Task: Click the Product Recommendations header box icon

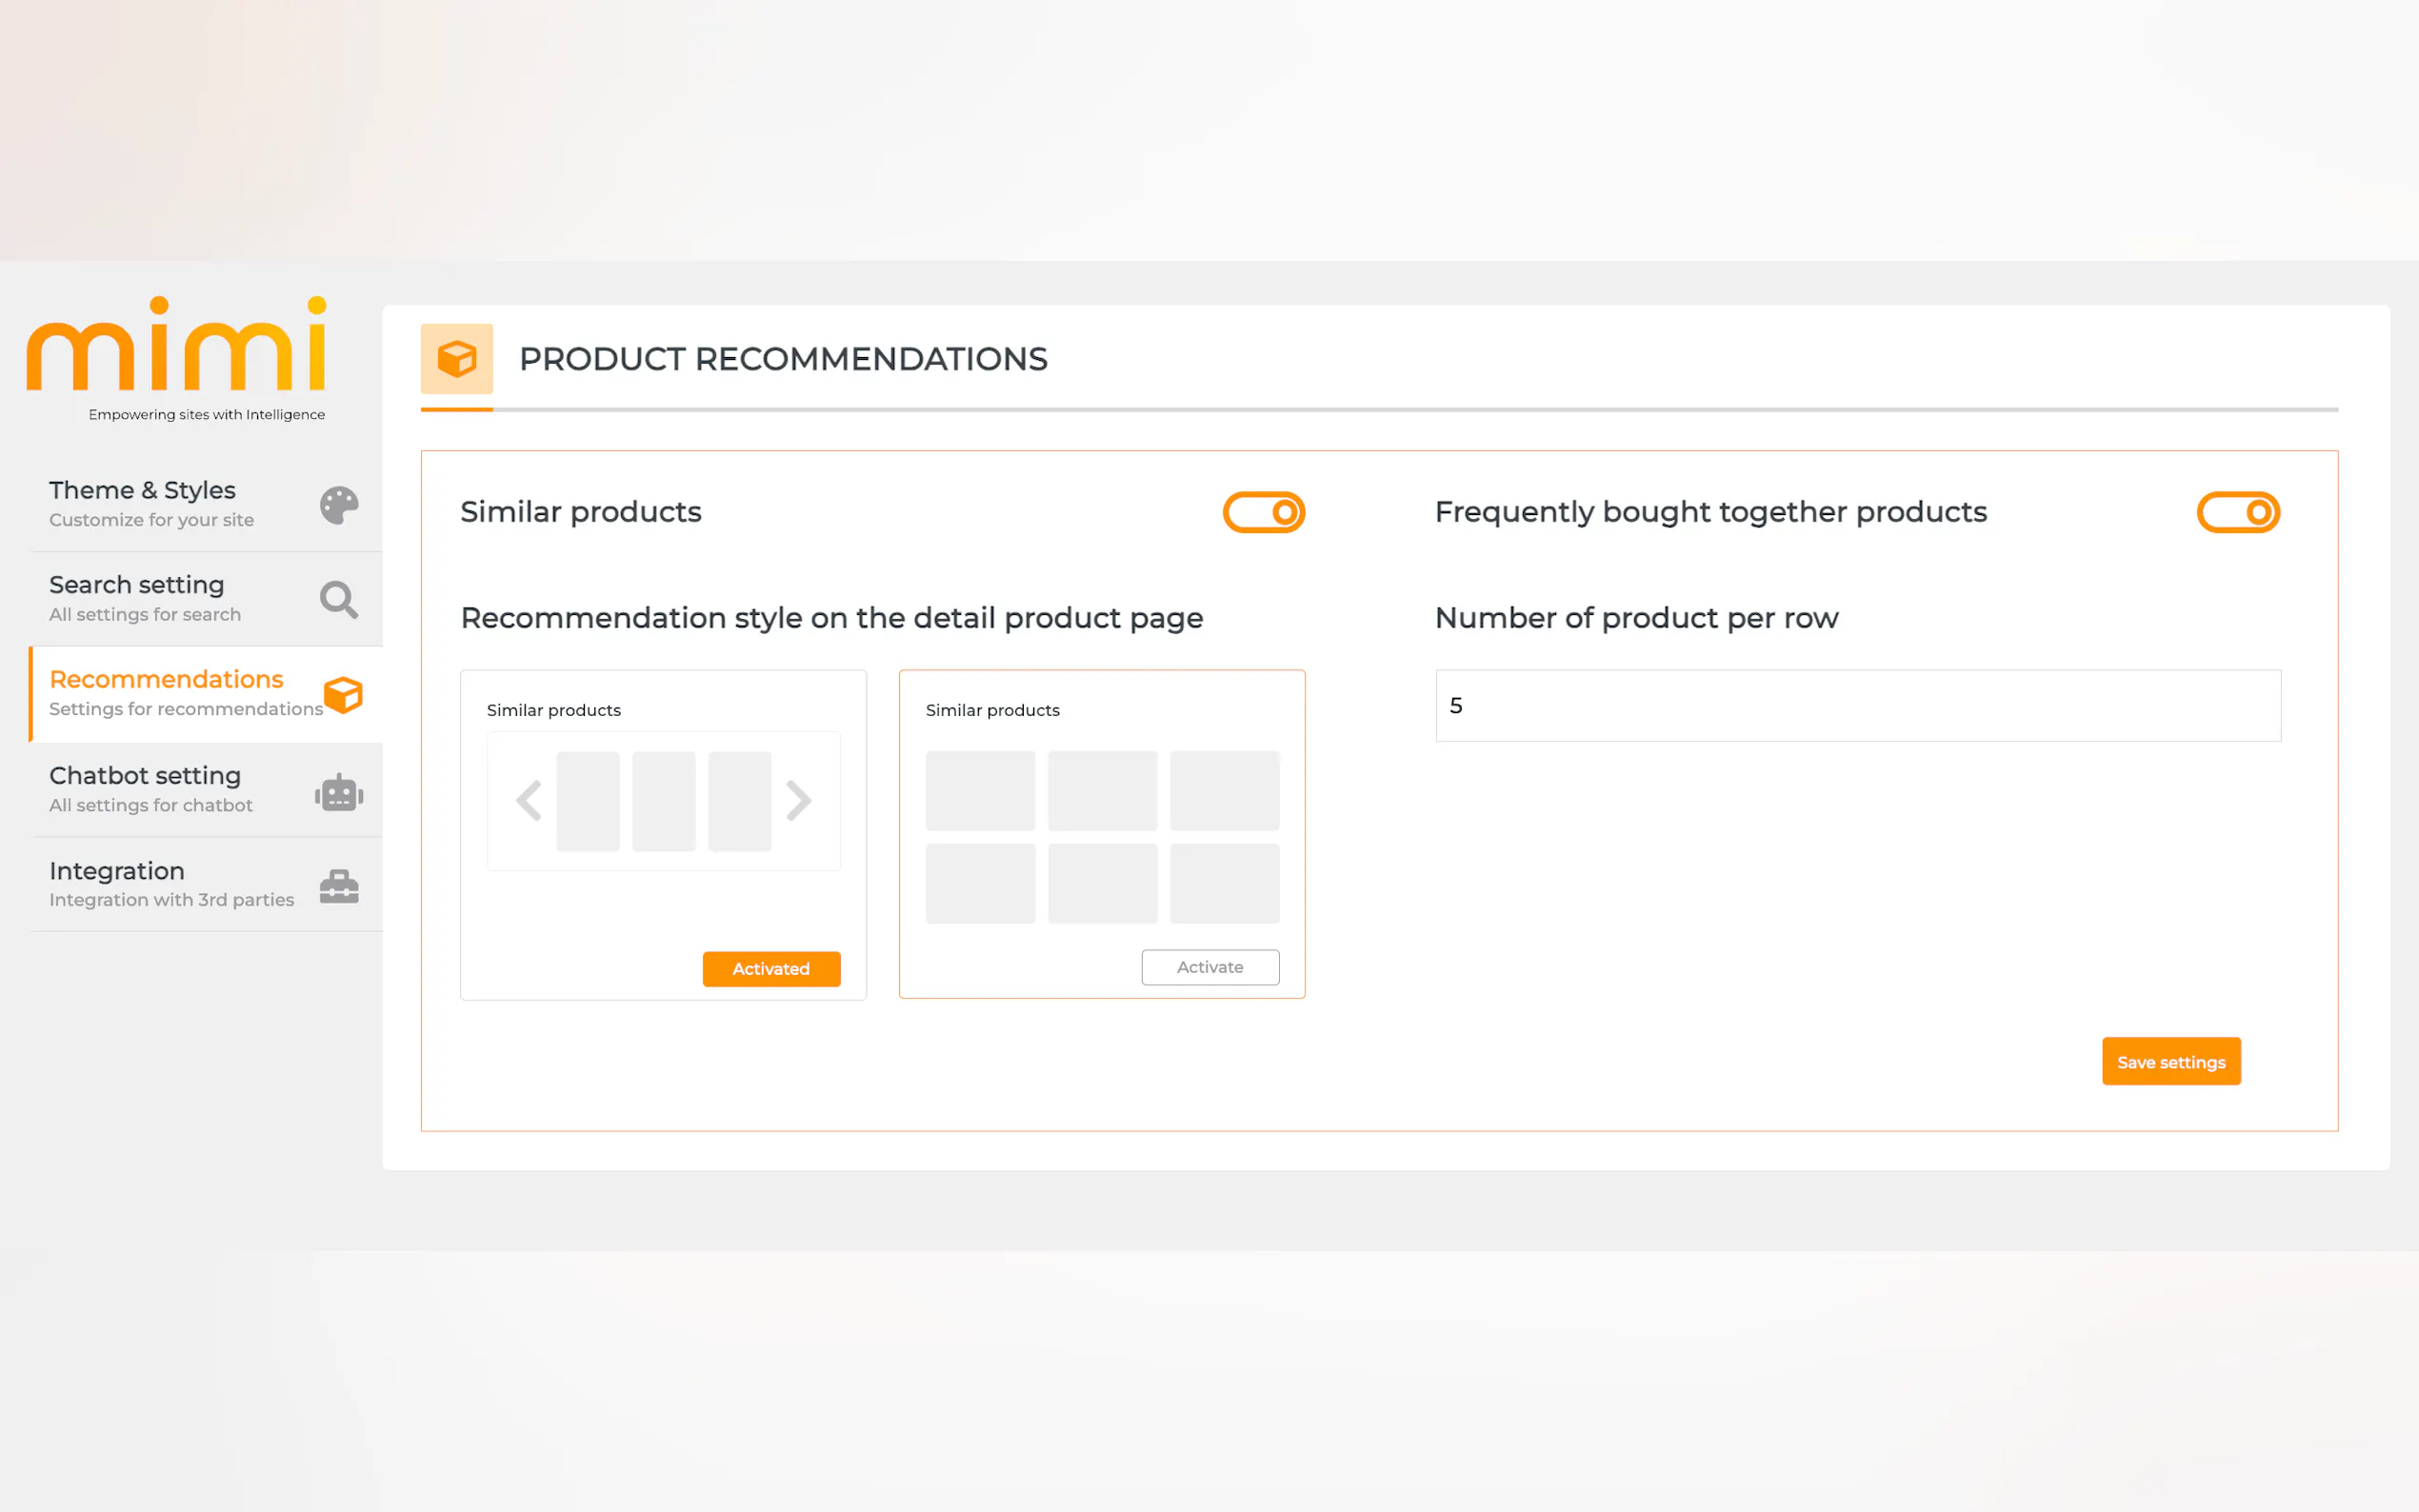Action: click(x=457, y=359)
